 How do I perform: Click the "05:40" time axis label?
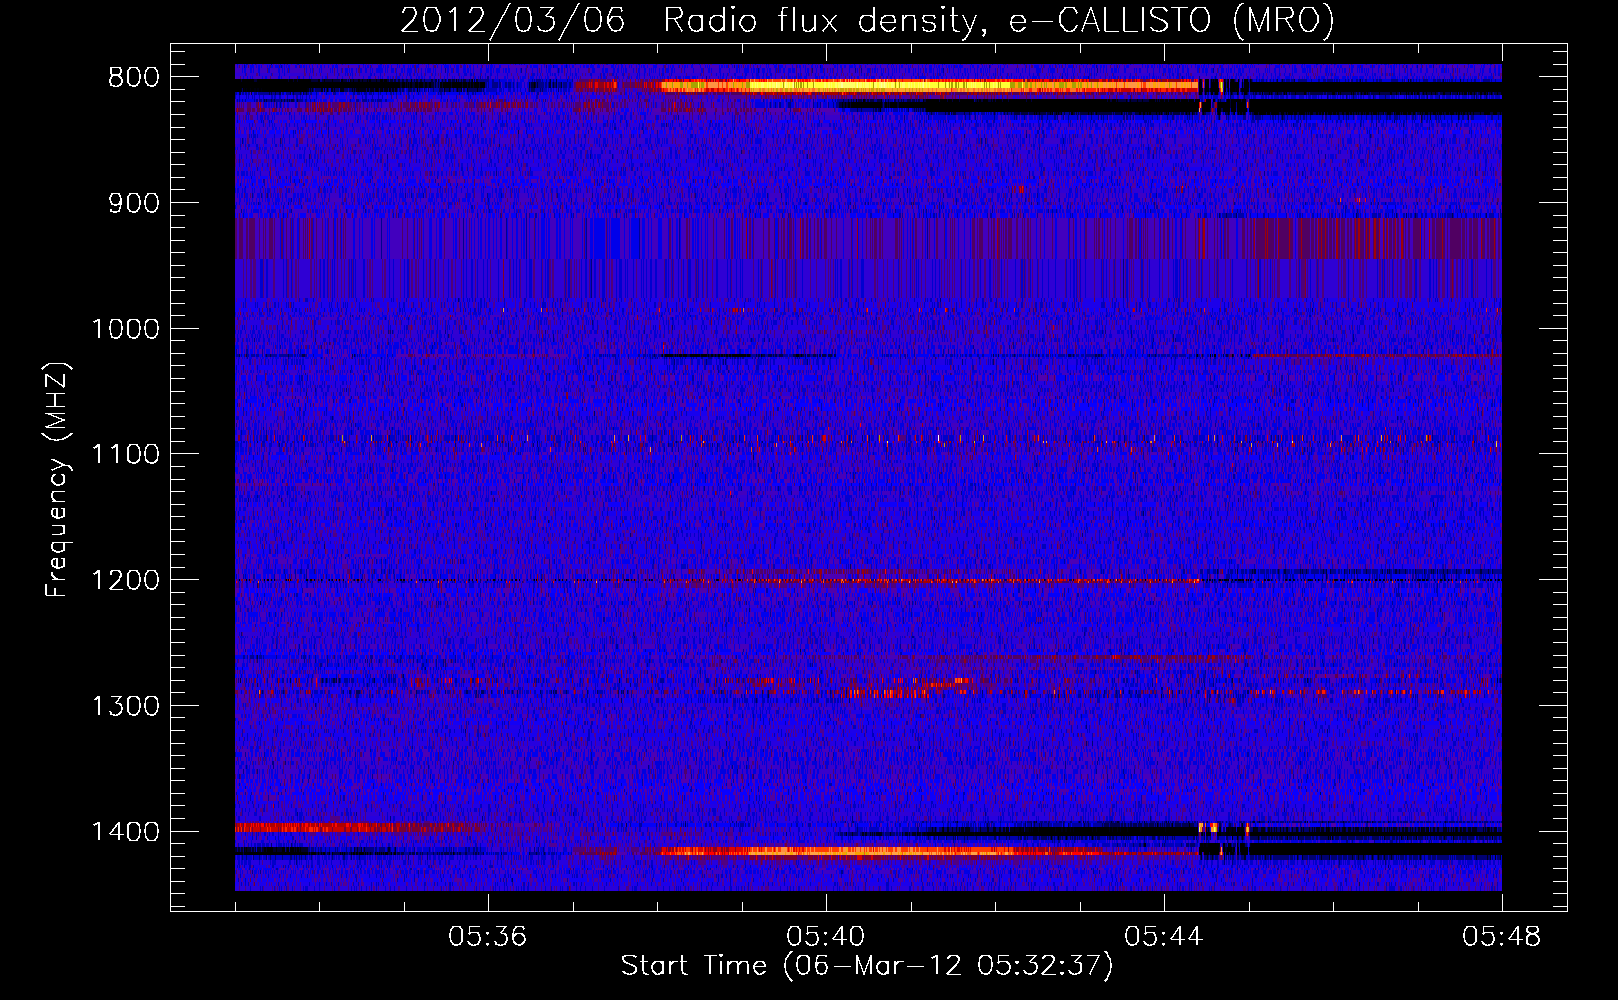[825, 937]
